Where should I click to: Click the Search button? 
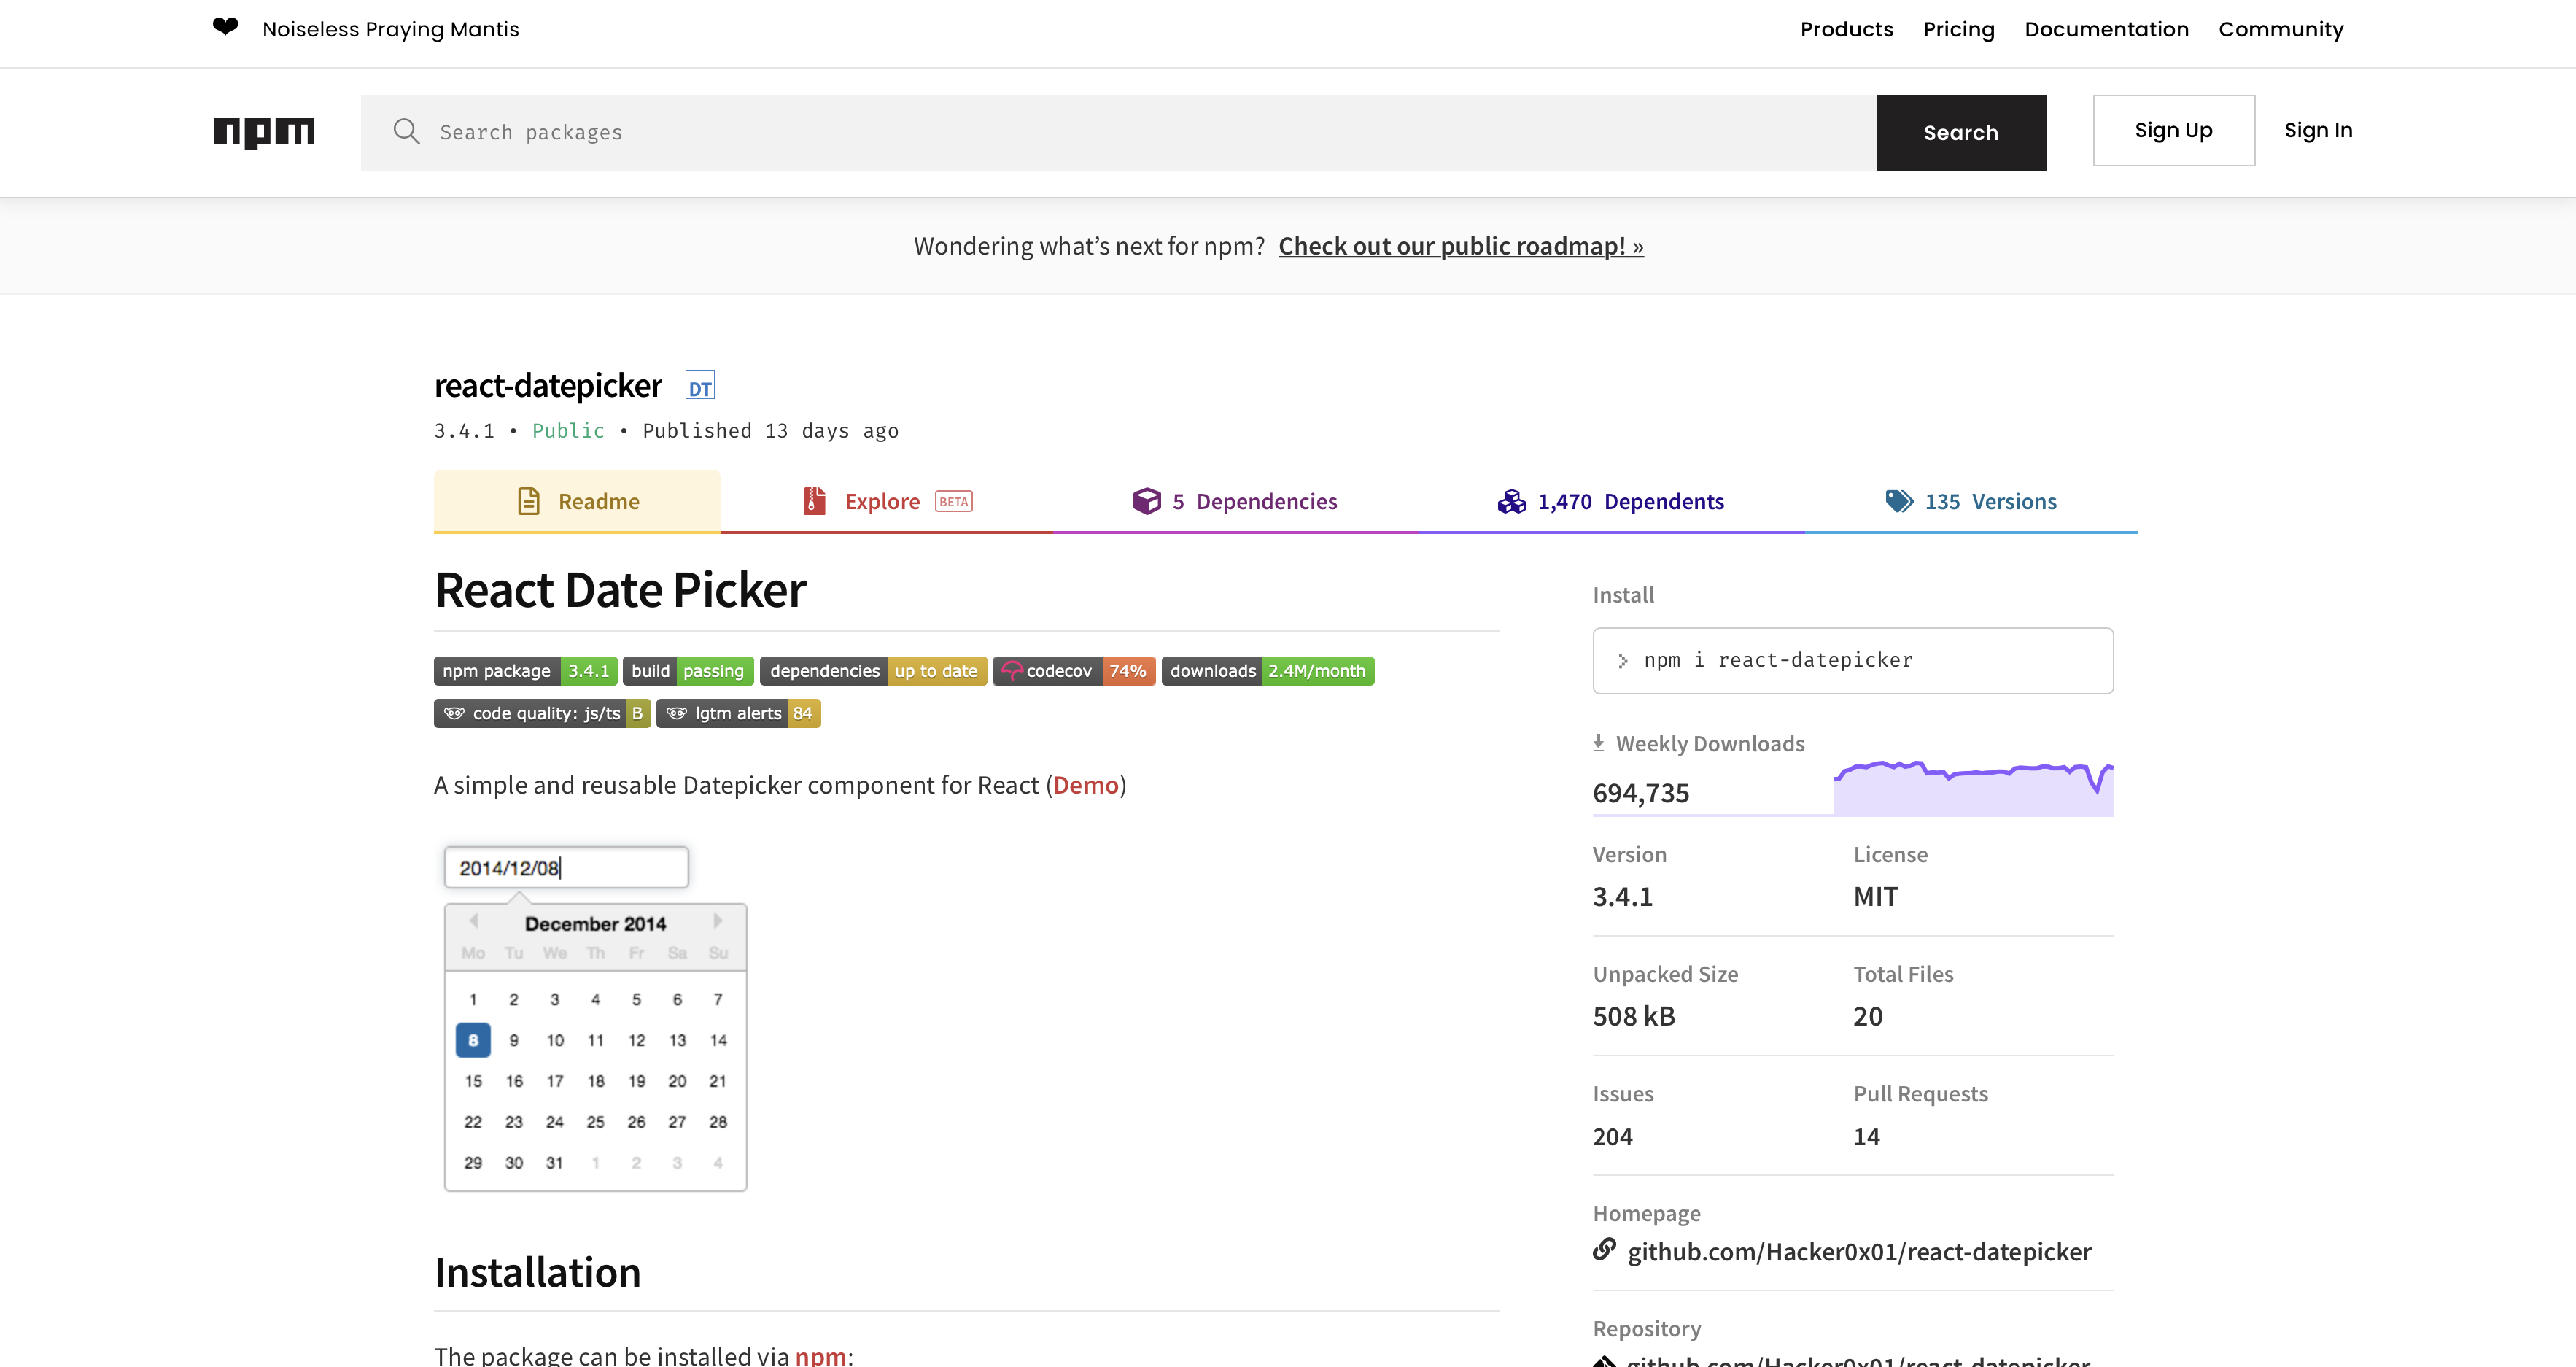pyautogui.click(x=1960, y=131)
